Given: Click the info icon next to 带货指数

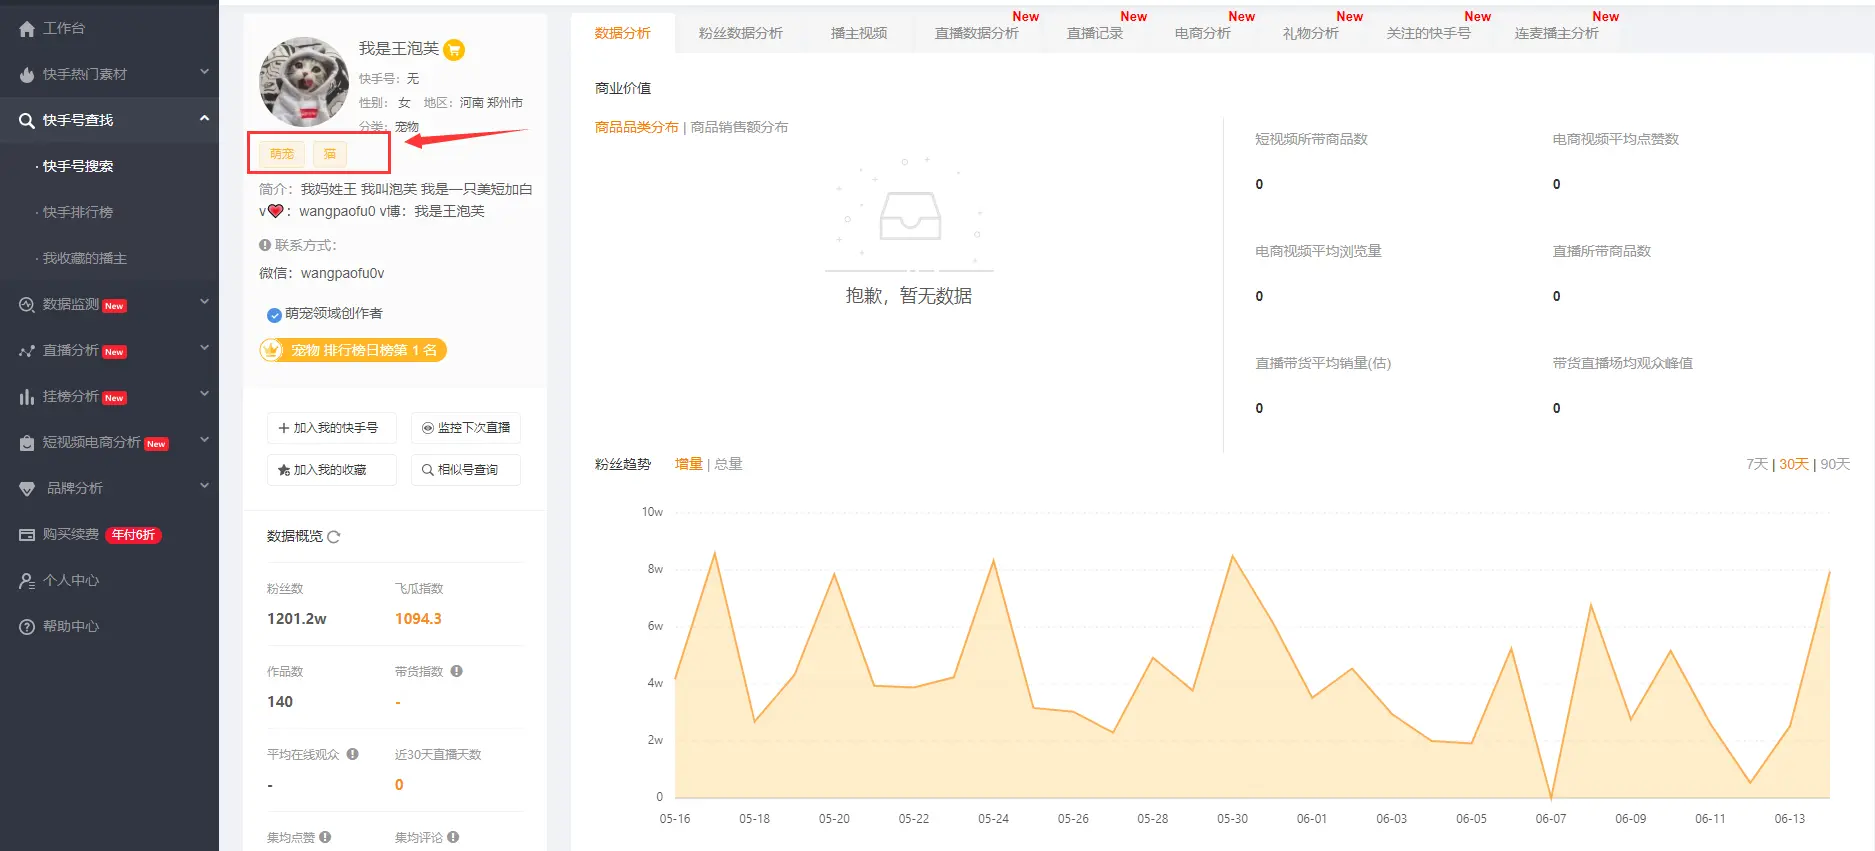Looking at the screenshot, I should 457,671.
